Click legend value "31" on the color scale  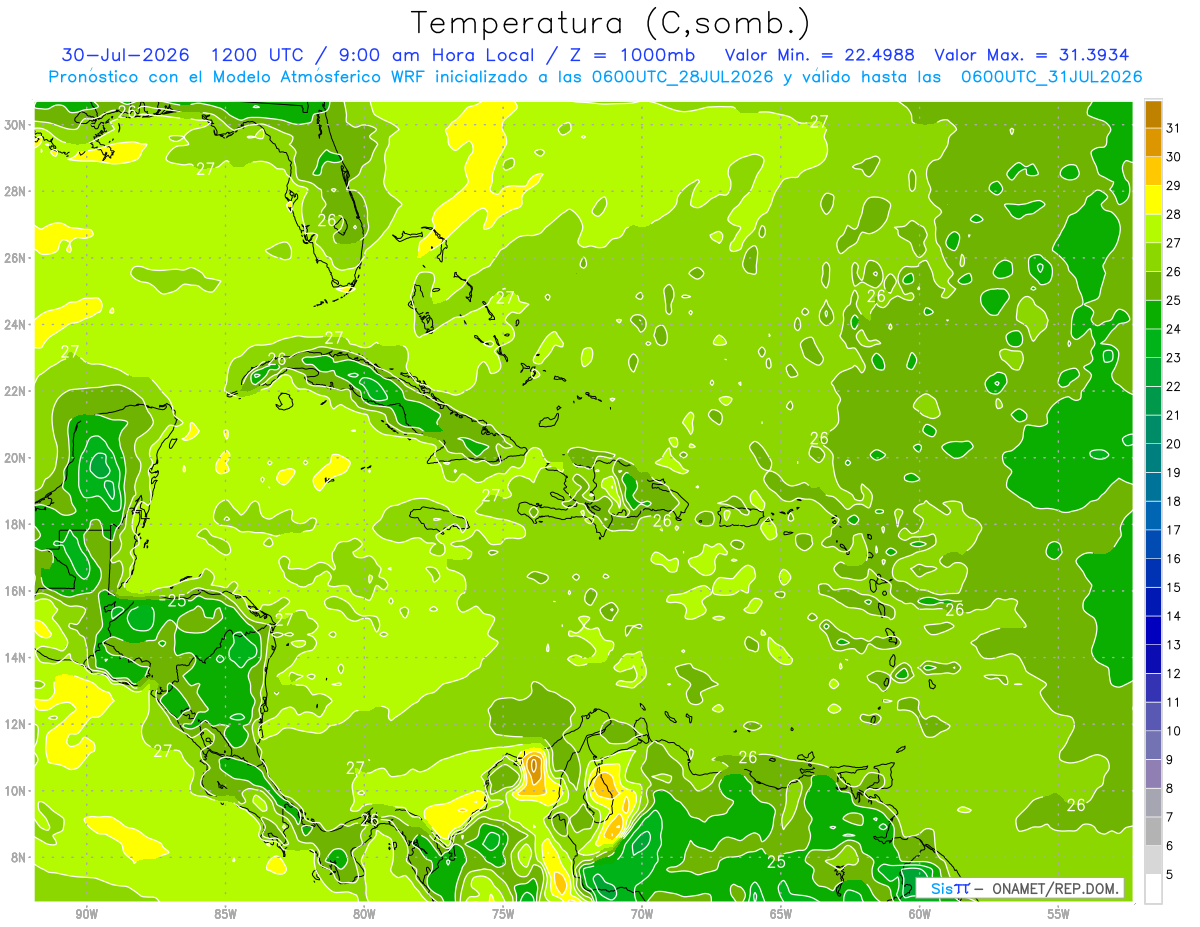(1173, 128)
